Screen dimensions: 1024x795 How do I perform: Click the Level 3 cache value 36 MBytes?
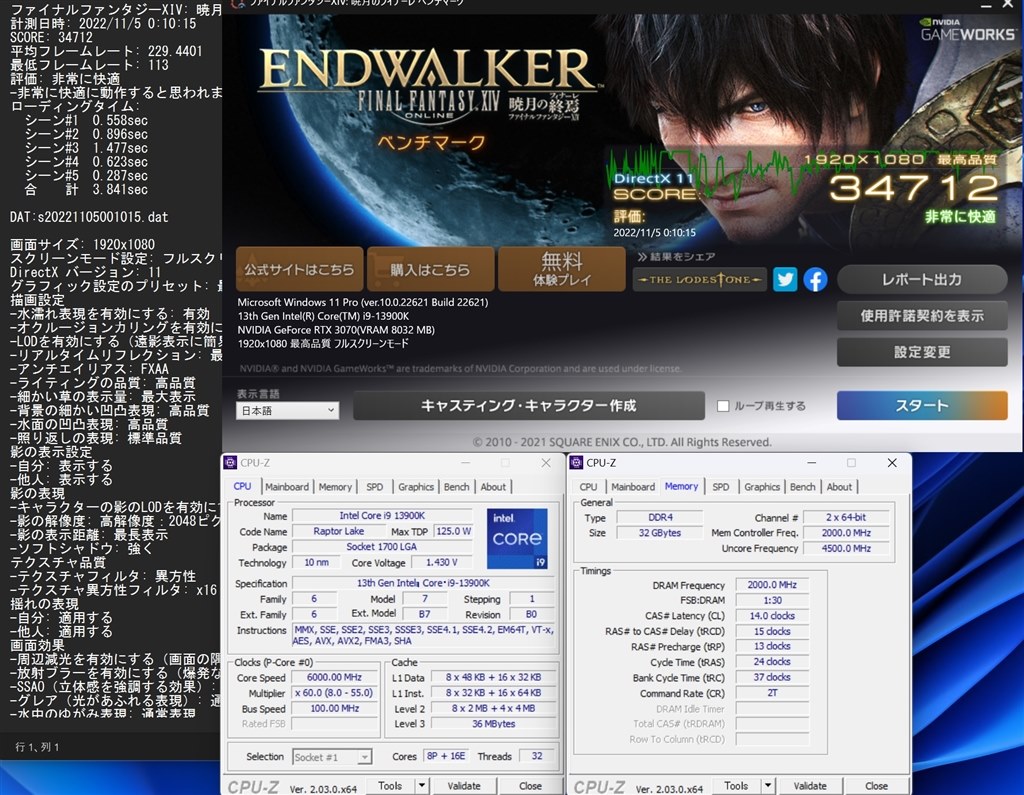[494, 724]
